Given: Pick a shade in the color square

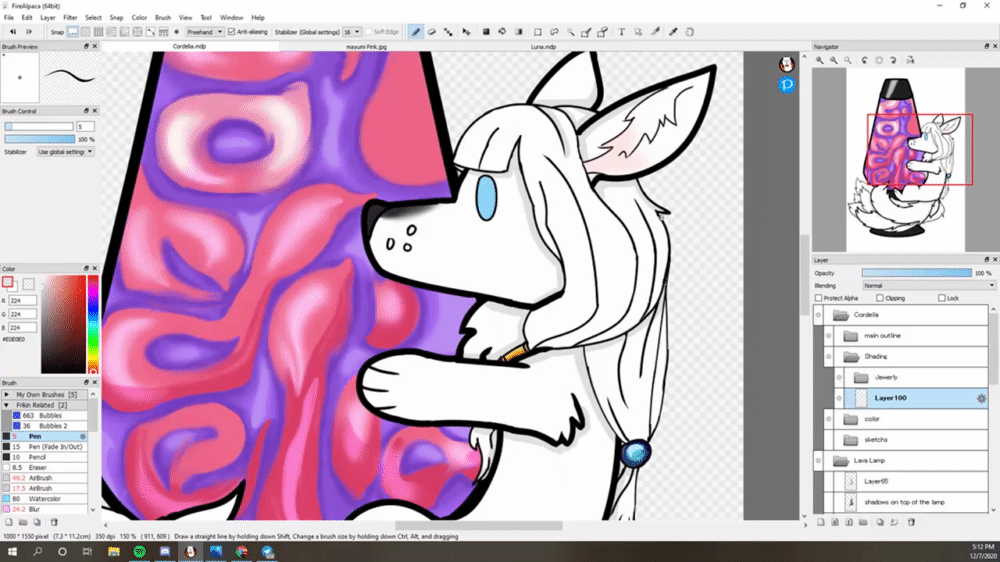Looking at the screenshot, I should tap(63, 324).
